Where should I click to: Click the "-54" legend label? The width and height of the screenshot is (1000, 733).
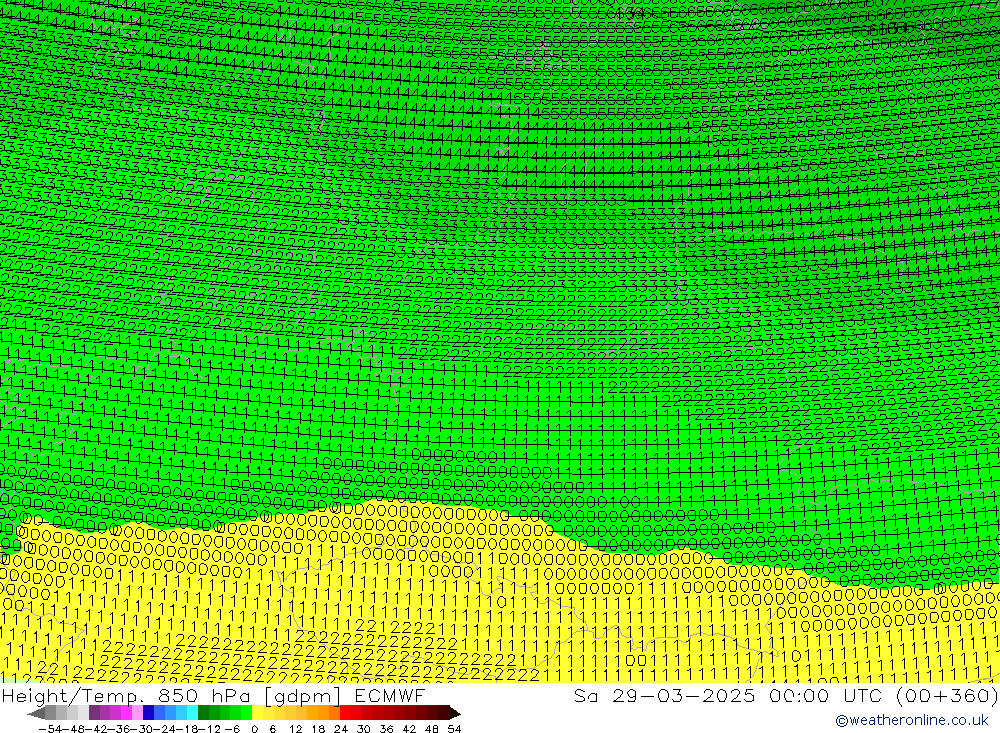tap(50, 729)
